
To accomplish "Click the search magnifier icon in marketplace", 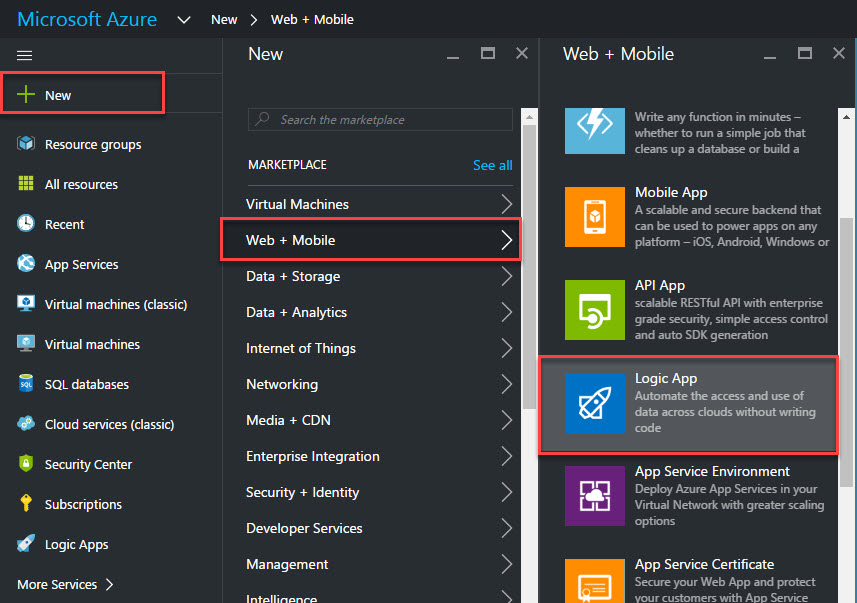I will [262, 119].
